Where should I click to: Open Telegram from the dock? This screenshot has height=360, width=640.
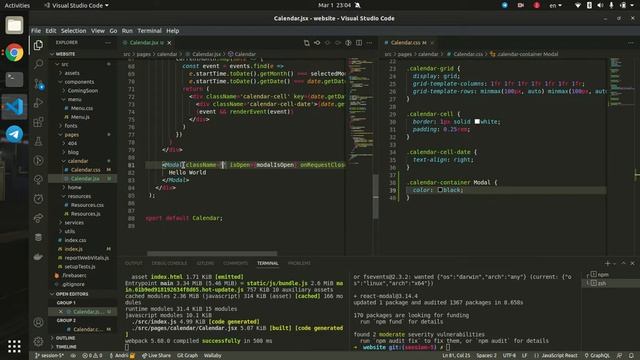pos(14,134)
